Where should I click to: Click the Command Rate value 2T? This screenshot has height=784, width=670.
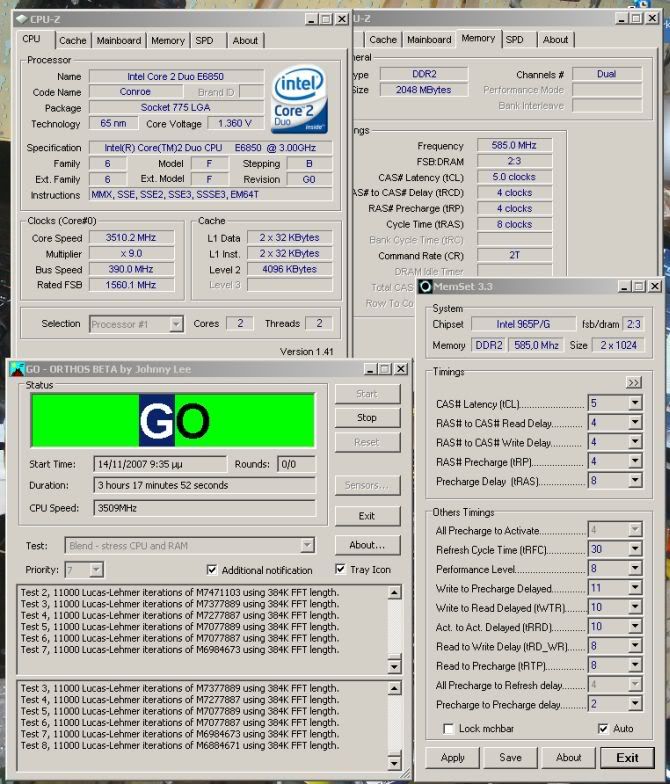point(514,255)
